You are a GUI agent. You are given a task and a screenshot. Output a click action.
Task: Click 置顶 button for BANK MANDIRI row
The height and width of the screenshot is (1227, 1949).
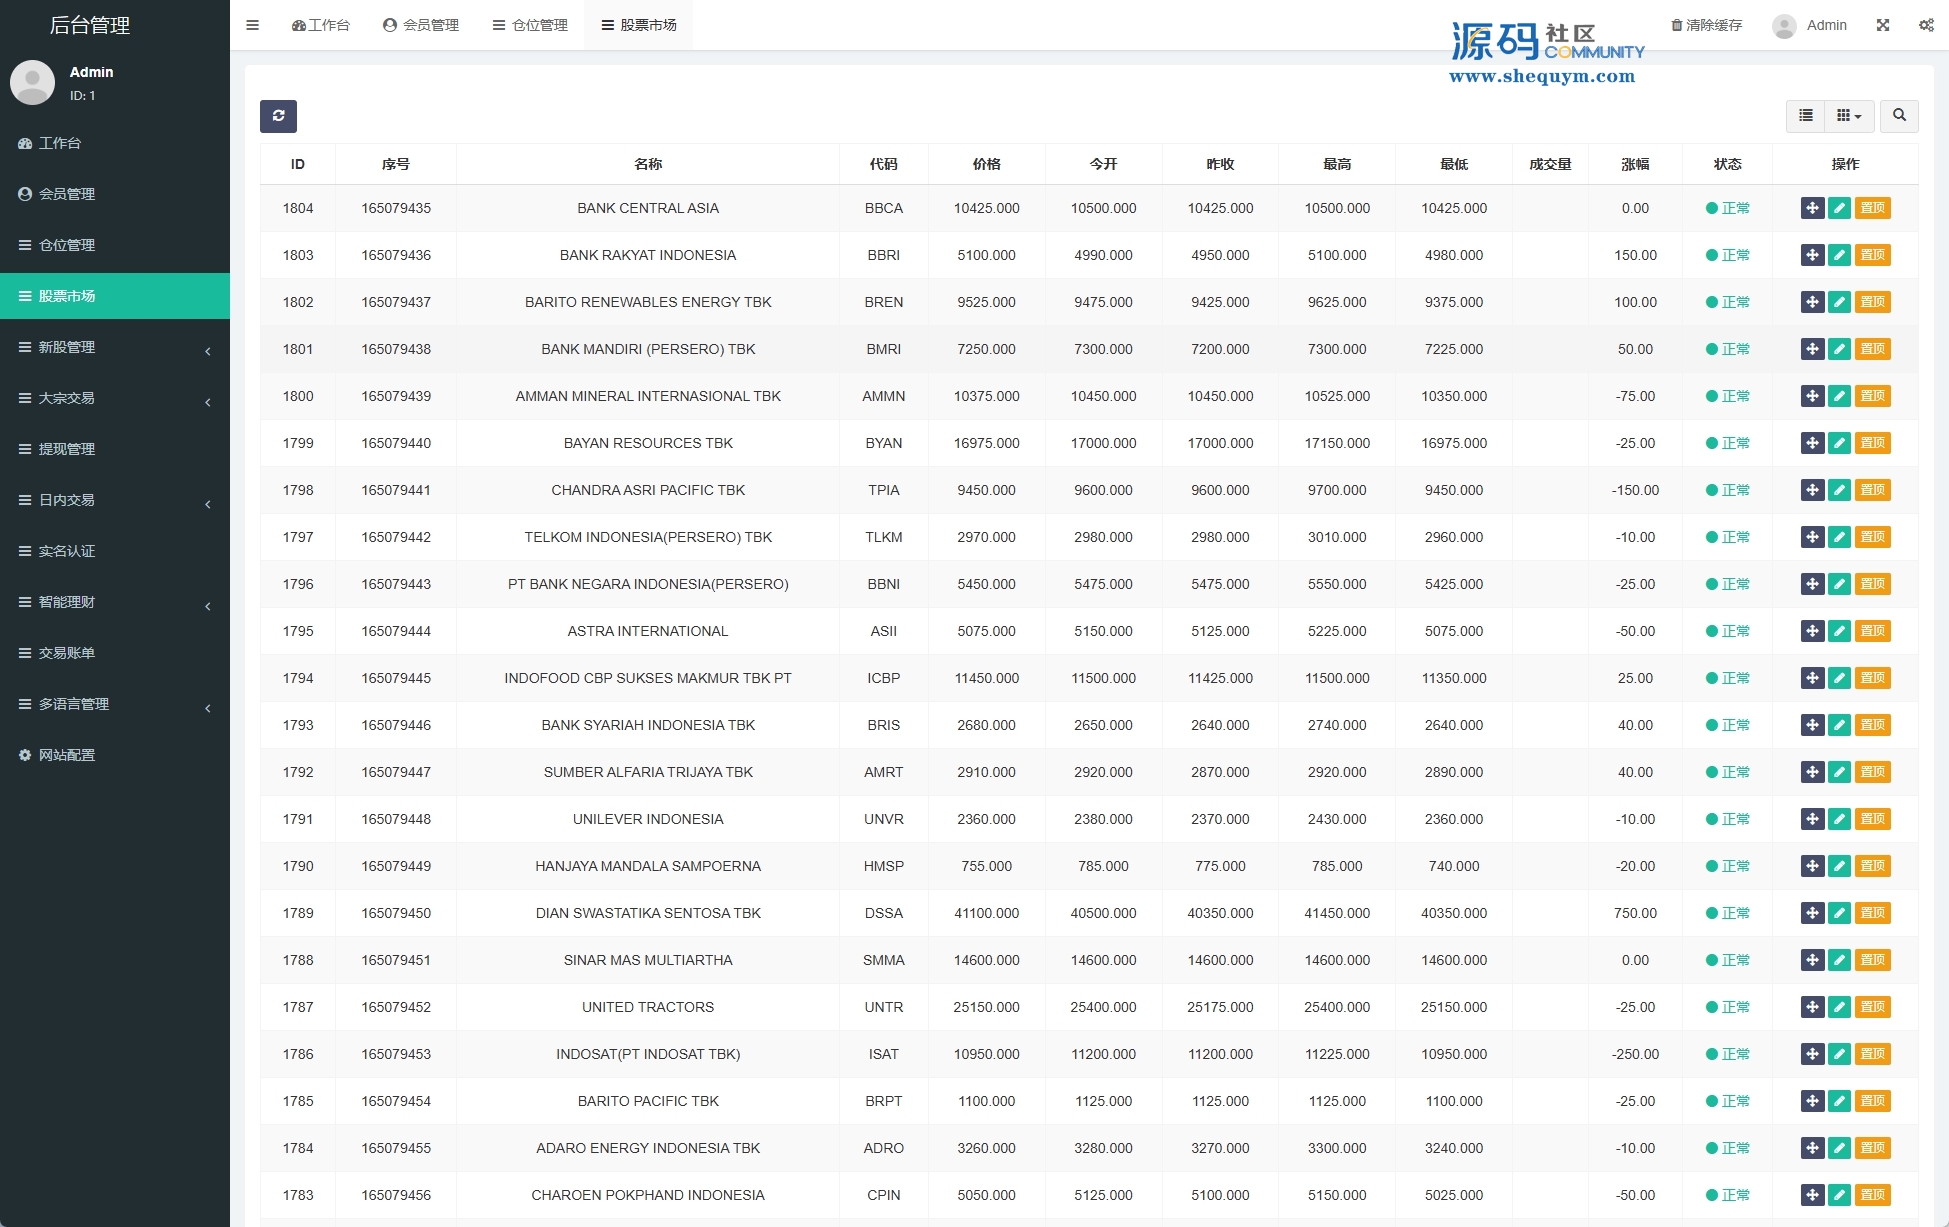[x=1872, y=349]
